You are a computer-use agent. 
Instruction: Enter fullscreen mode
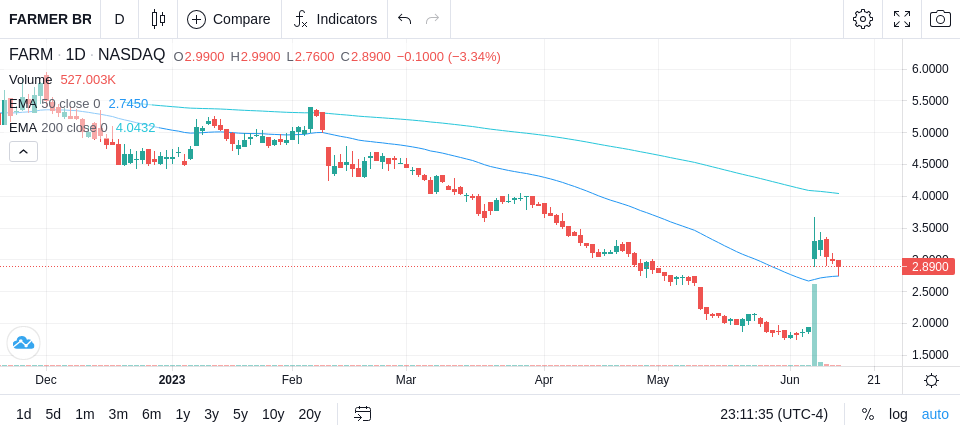902,19
